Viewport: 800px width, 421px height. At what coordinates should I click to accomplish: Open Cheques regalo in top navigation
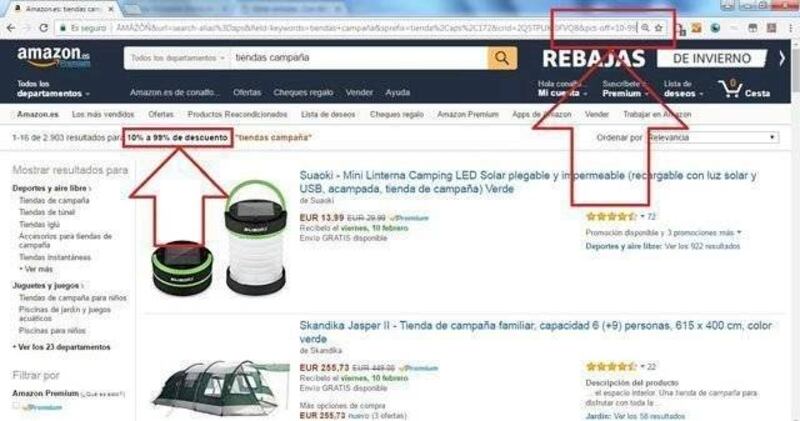pyautogui.click(x=303, y=92)
